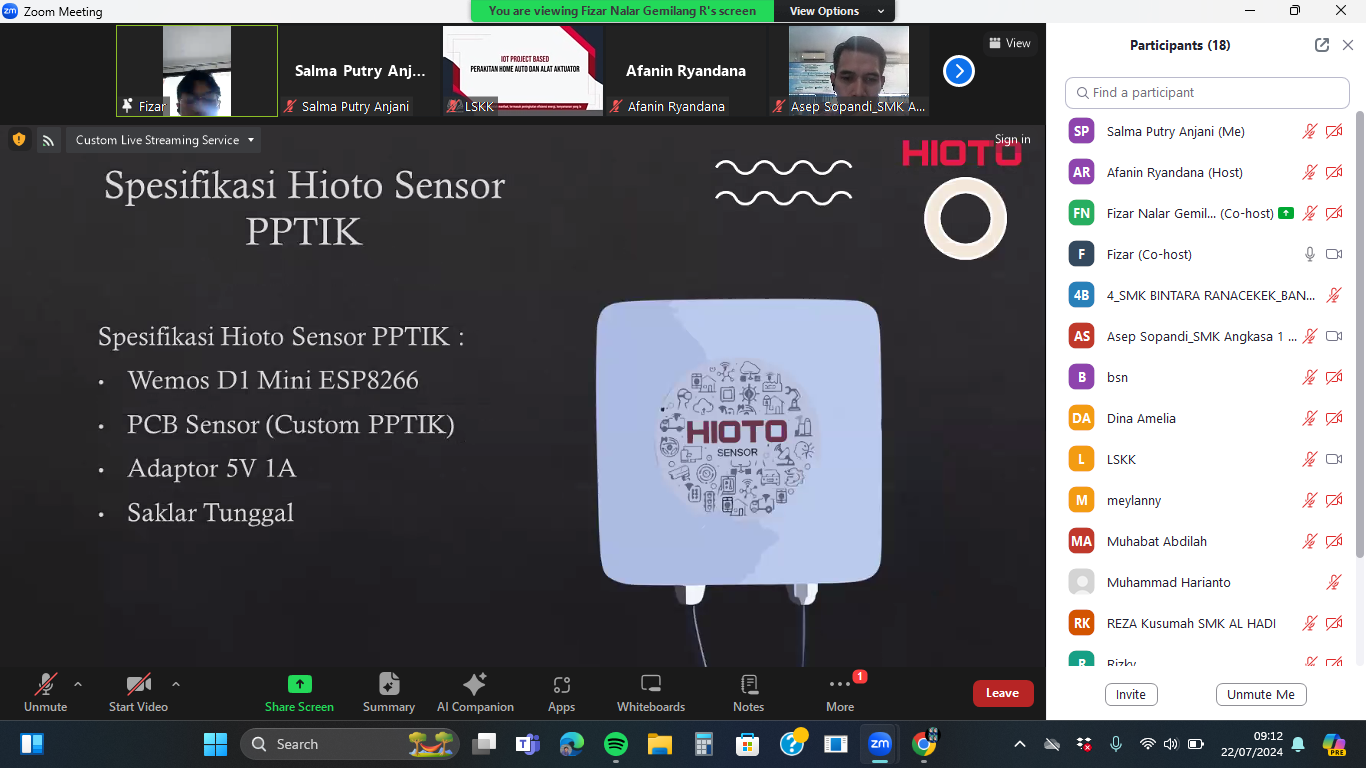Click Fizar (Co-host) camera icon

pyautogui.click(x=1334, y=254)
